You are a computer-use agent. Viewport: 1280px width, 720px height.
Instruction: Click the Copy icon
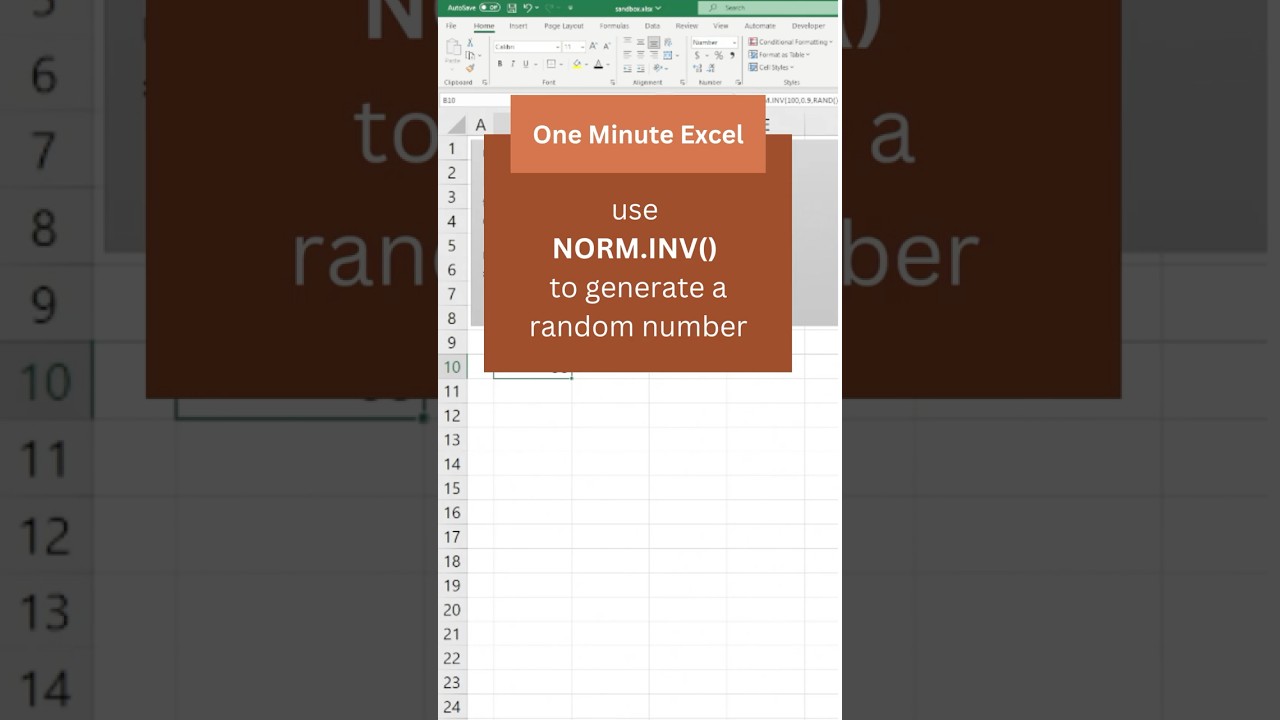tap(470, 55)
